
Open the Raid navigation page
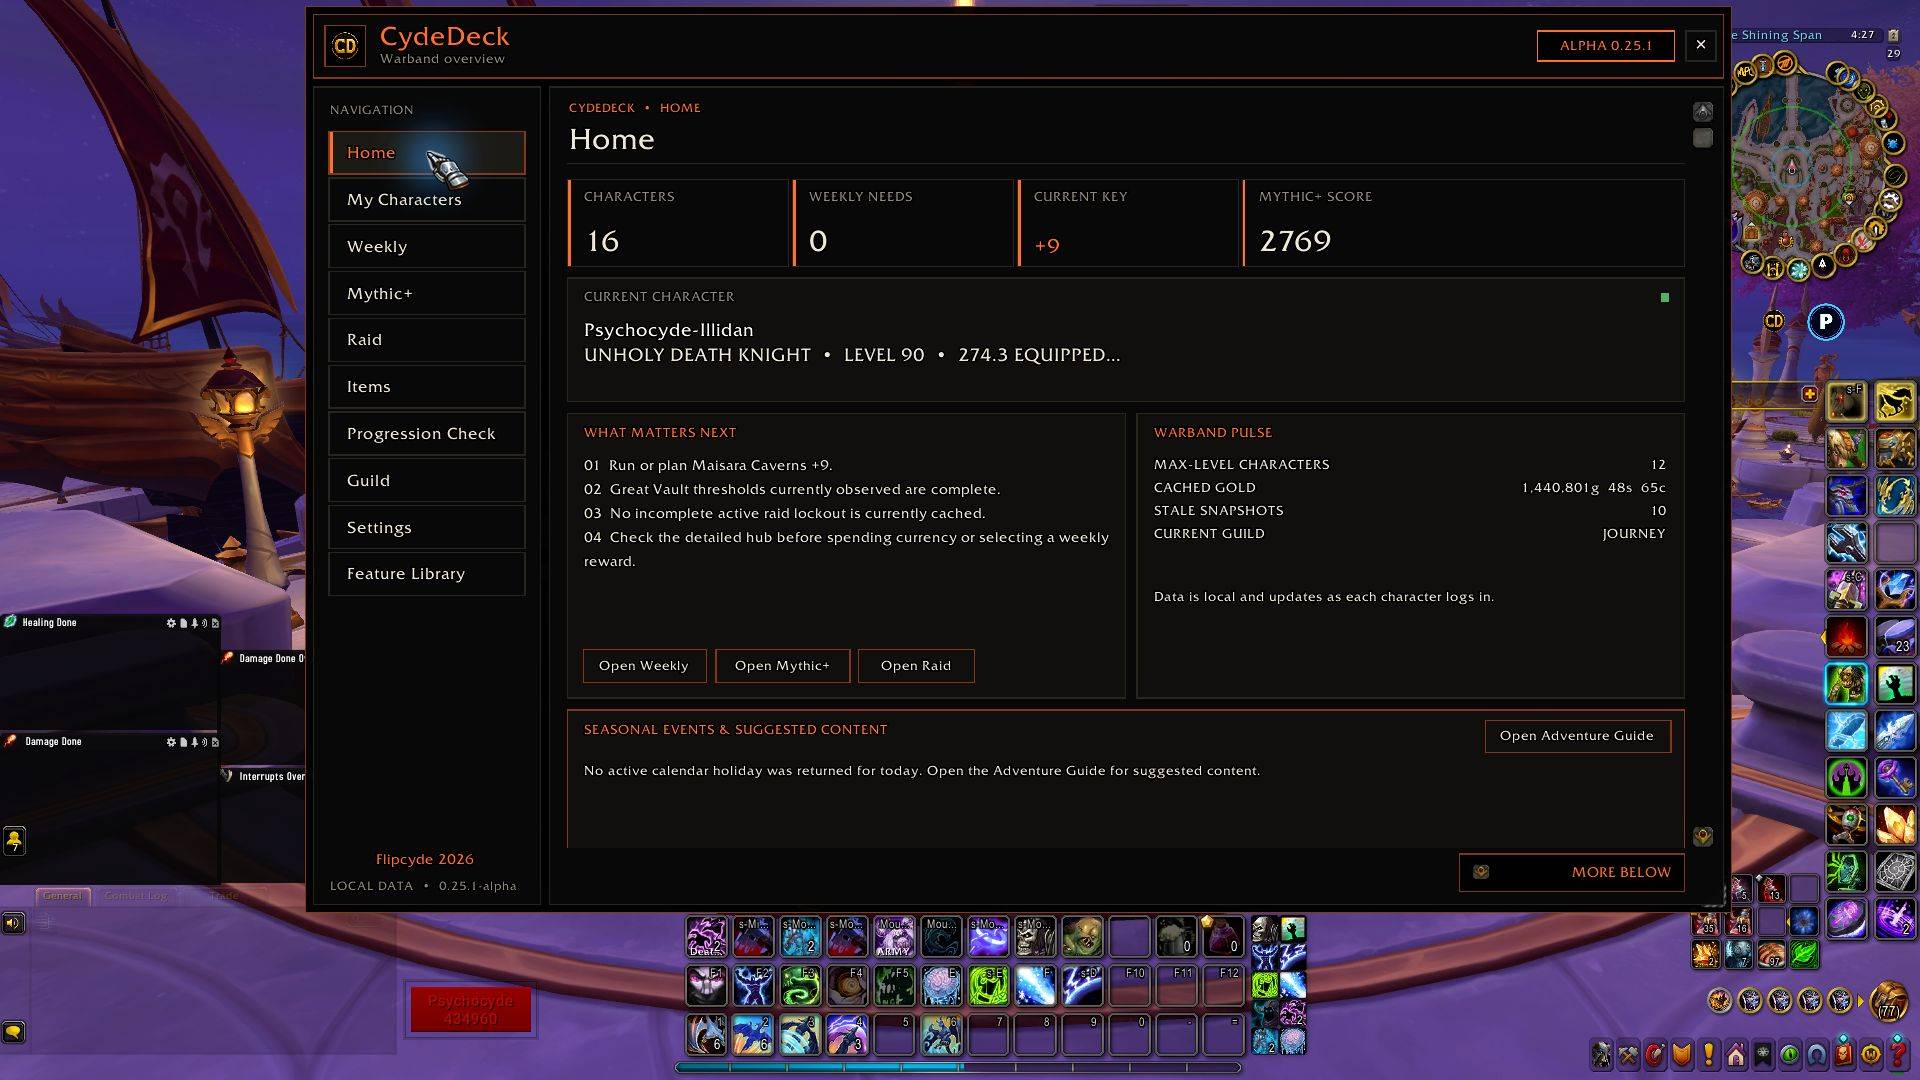(427, 340)
